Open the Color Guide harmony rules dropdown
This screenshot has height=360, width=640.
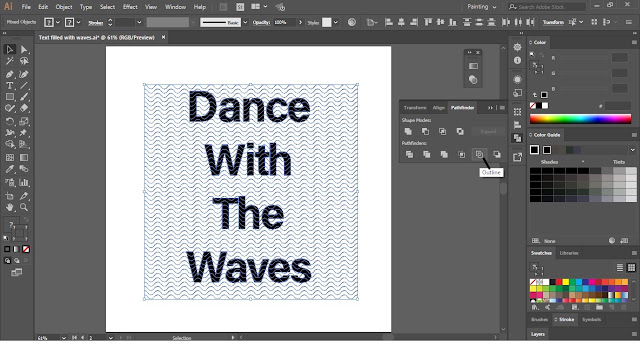pyautogui.click(x=633, y=150)
